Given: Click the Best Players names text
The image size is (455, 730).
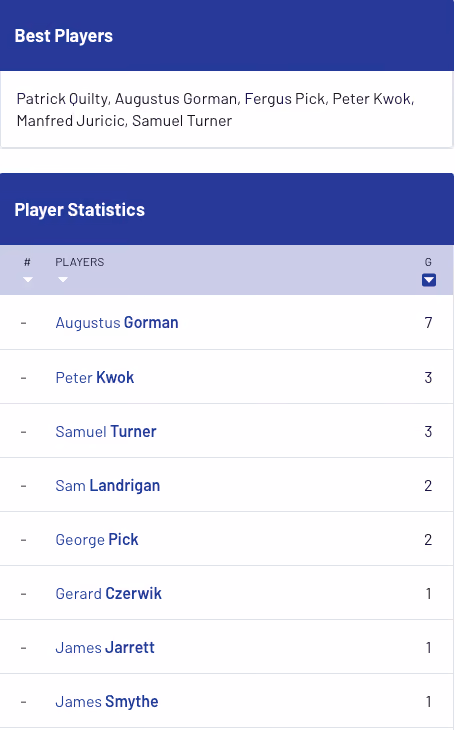Looking at the screenshot, I should click(215, 109).
